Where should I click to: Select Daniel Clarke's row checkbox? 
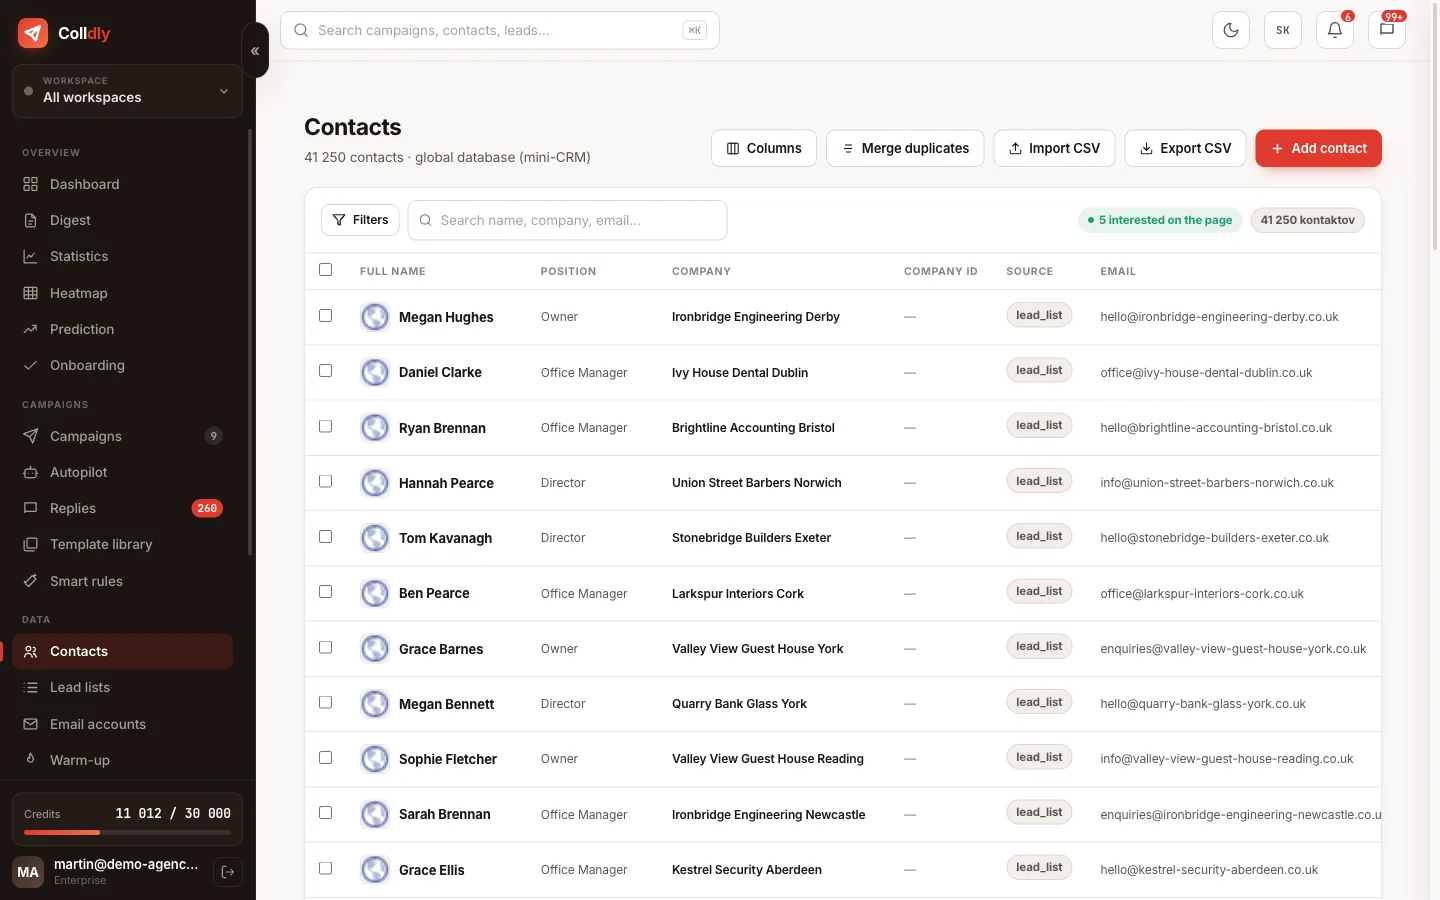tap(325, 371)
